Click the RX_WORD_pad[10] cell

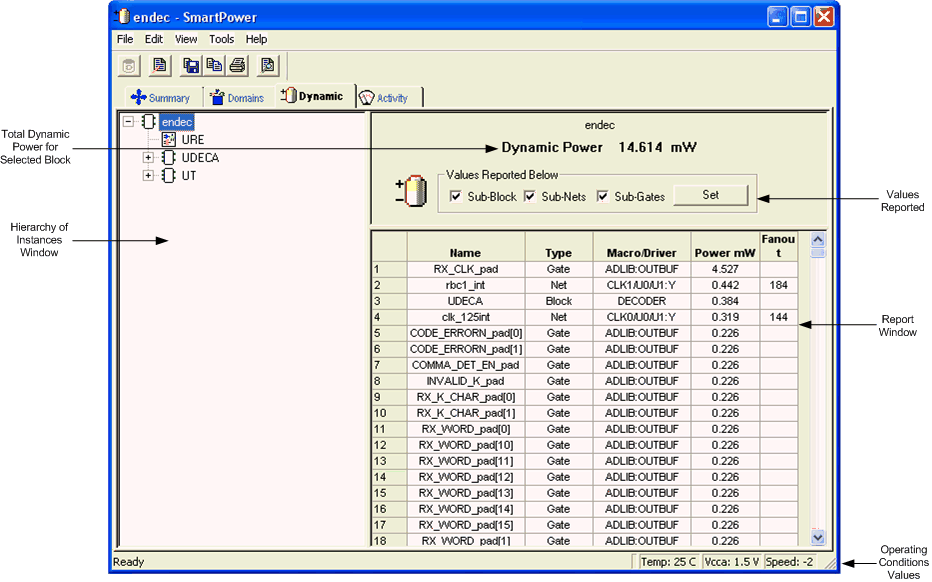point(466,446)
